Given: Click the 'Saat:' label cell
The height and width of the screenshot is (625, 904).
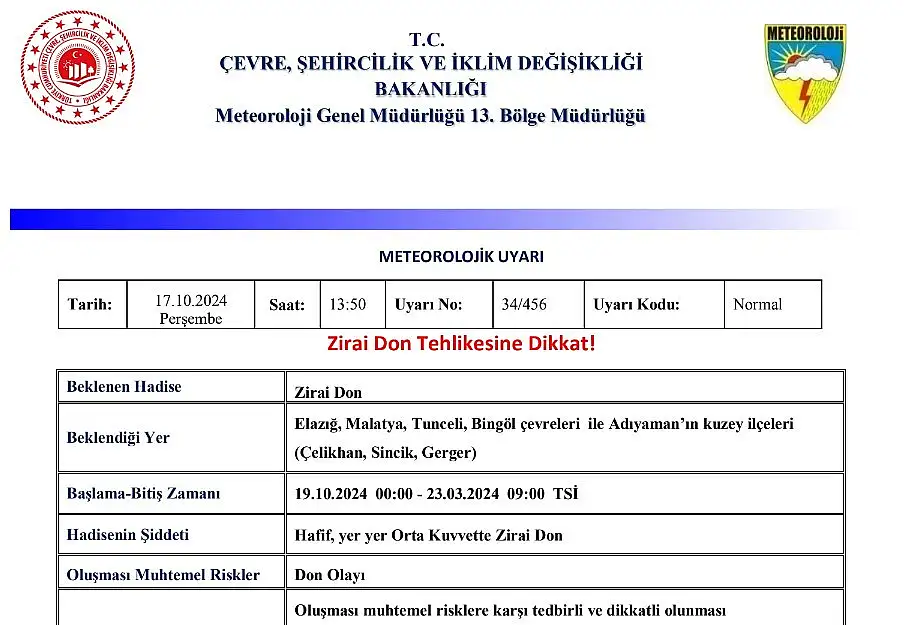Looking at the screenshot, I should [x=287, y=305].
